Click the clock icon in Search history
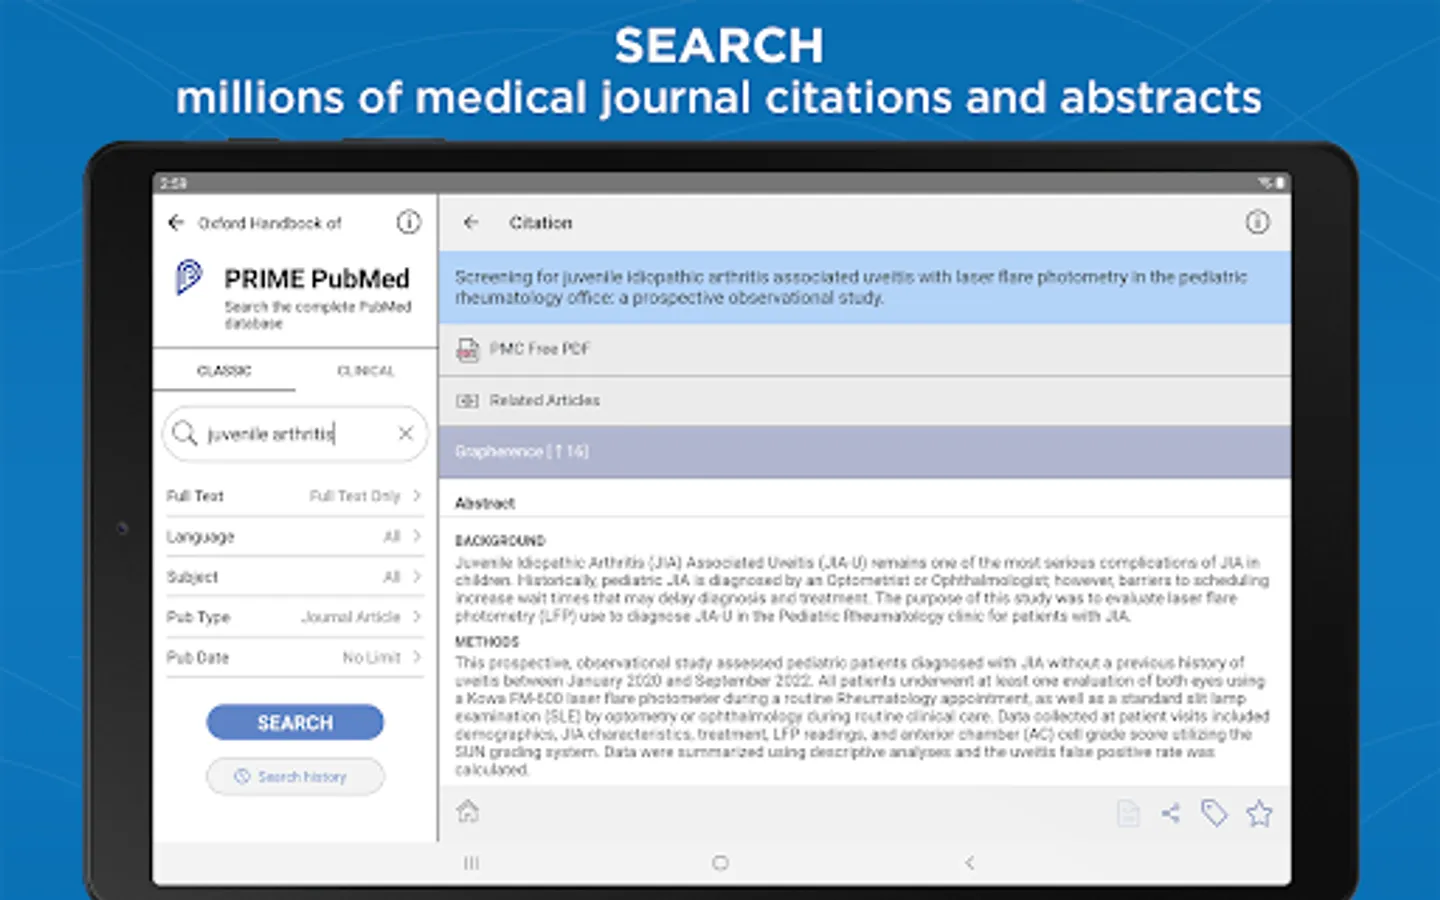The height and width of the screenshot is (900, 1440). 242,776
